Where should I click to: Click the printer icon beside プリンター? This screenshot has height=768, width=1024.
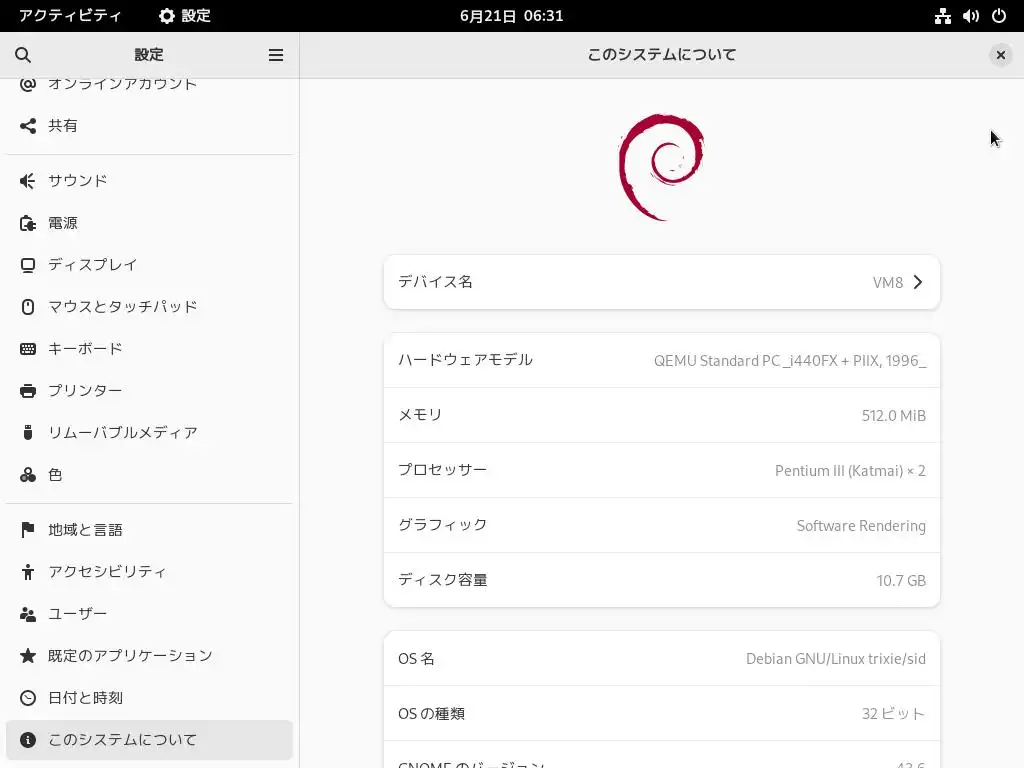click(27, 391)
